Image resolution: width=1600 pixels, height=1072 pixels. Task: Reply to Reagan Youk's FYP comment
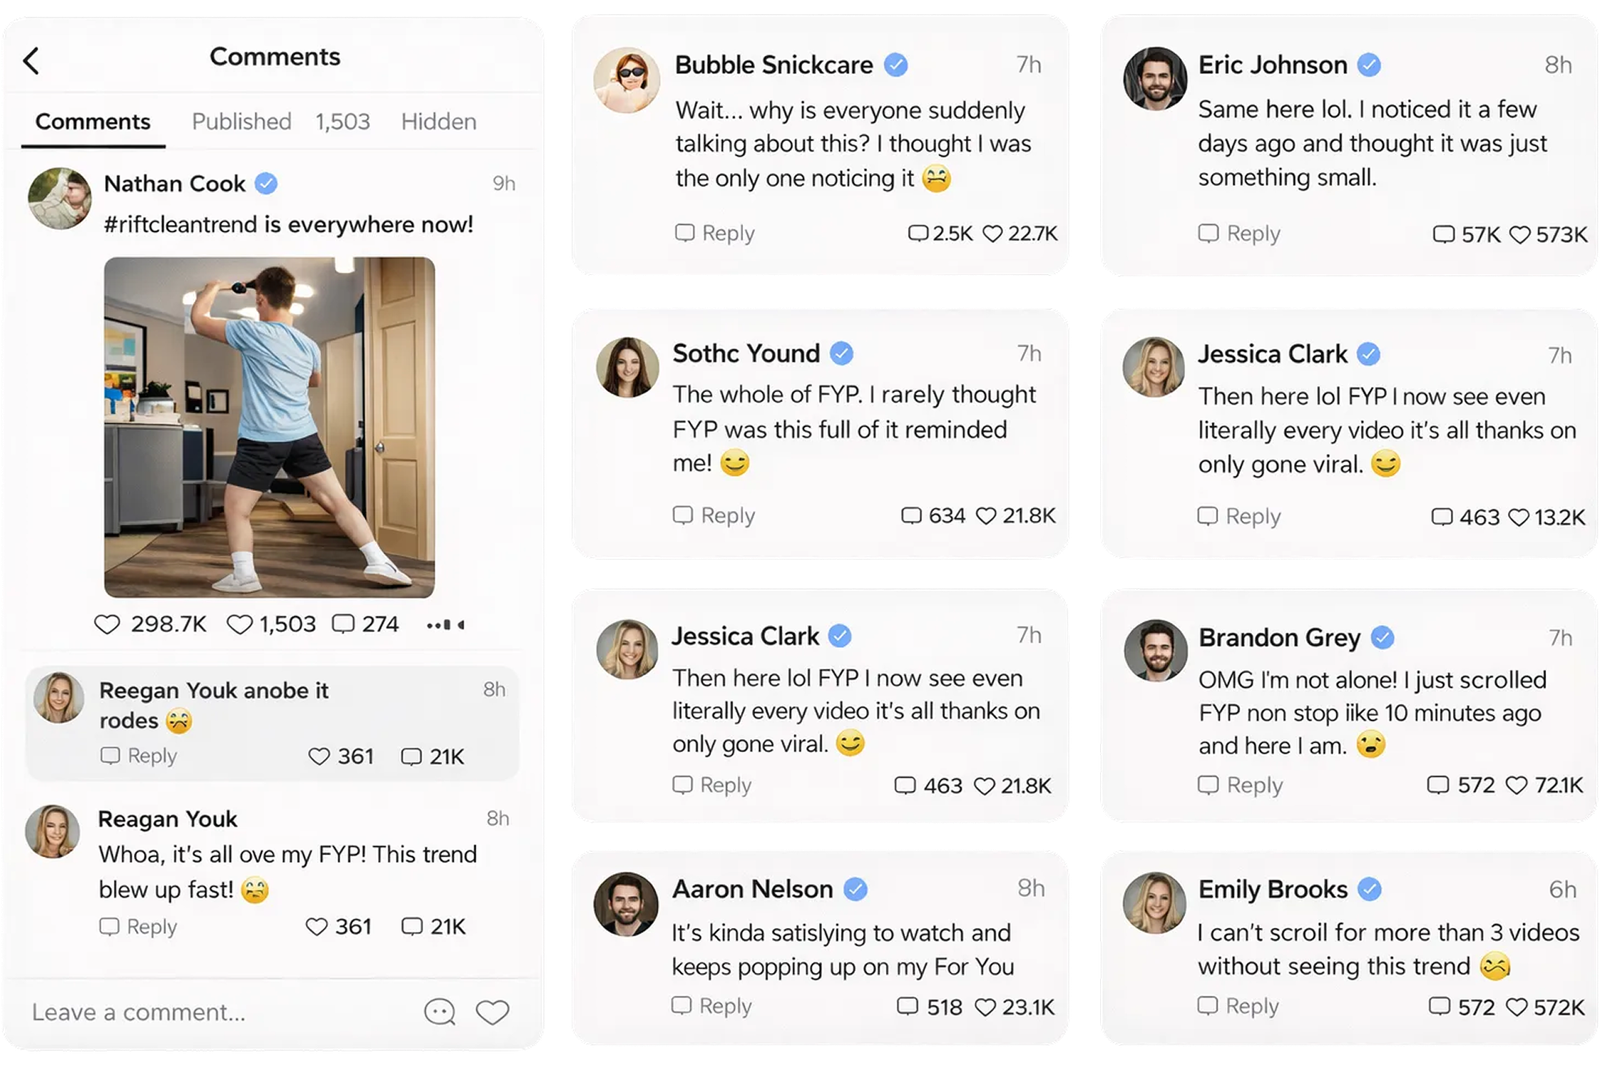click(x=138, y=927)
